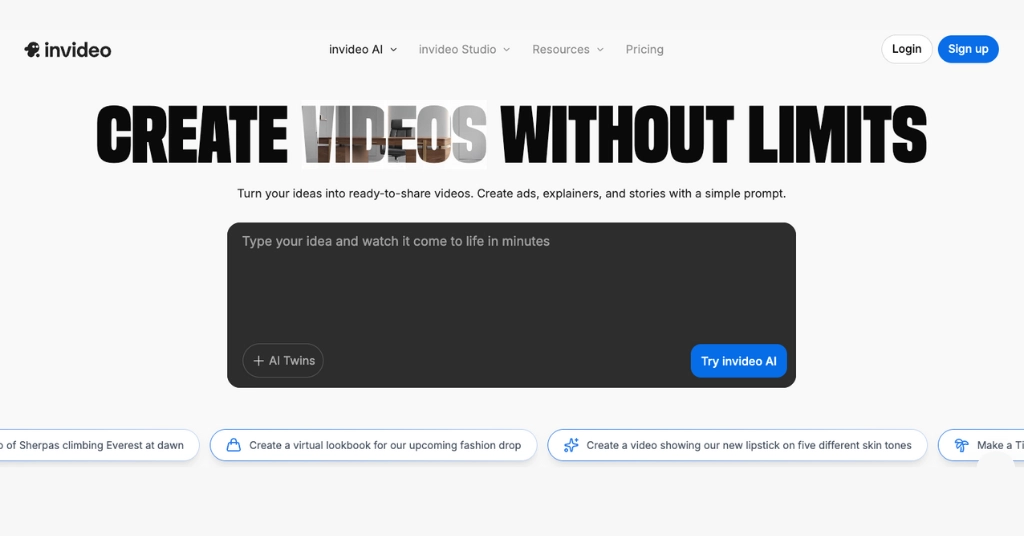
Task: Click the invideo wordmark text
Action: (x=78, y=50)
